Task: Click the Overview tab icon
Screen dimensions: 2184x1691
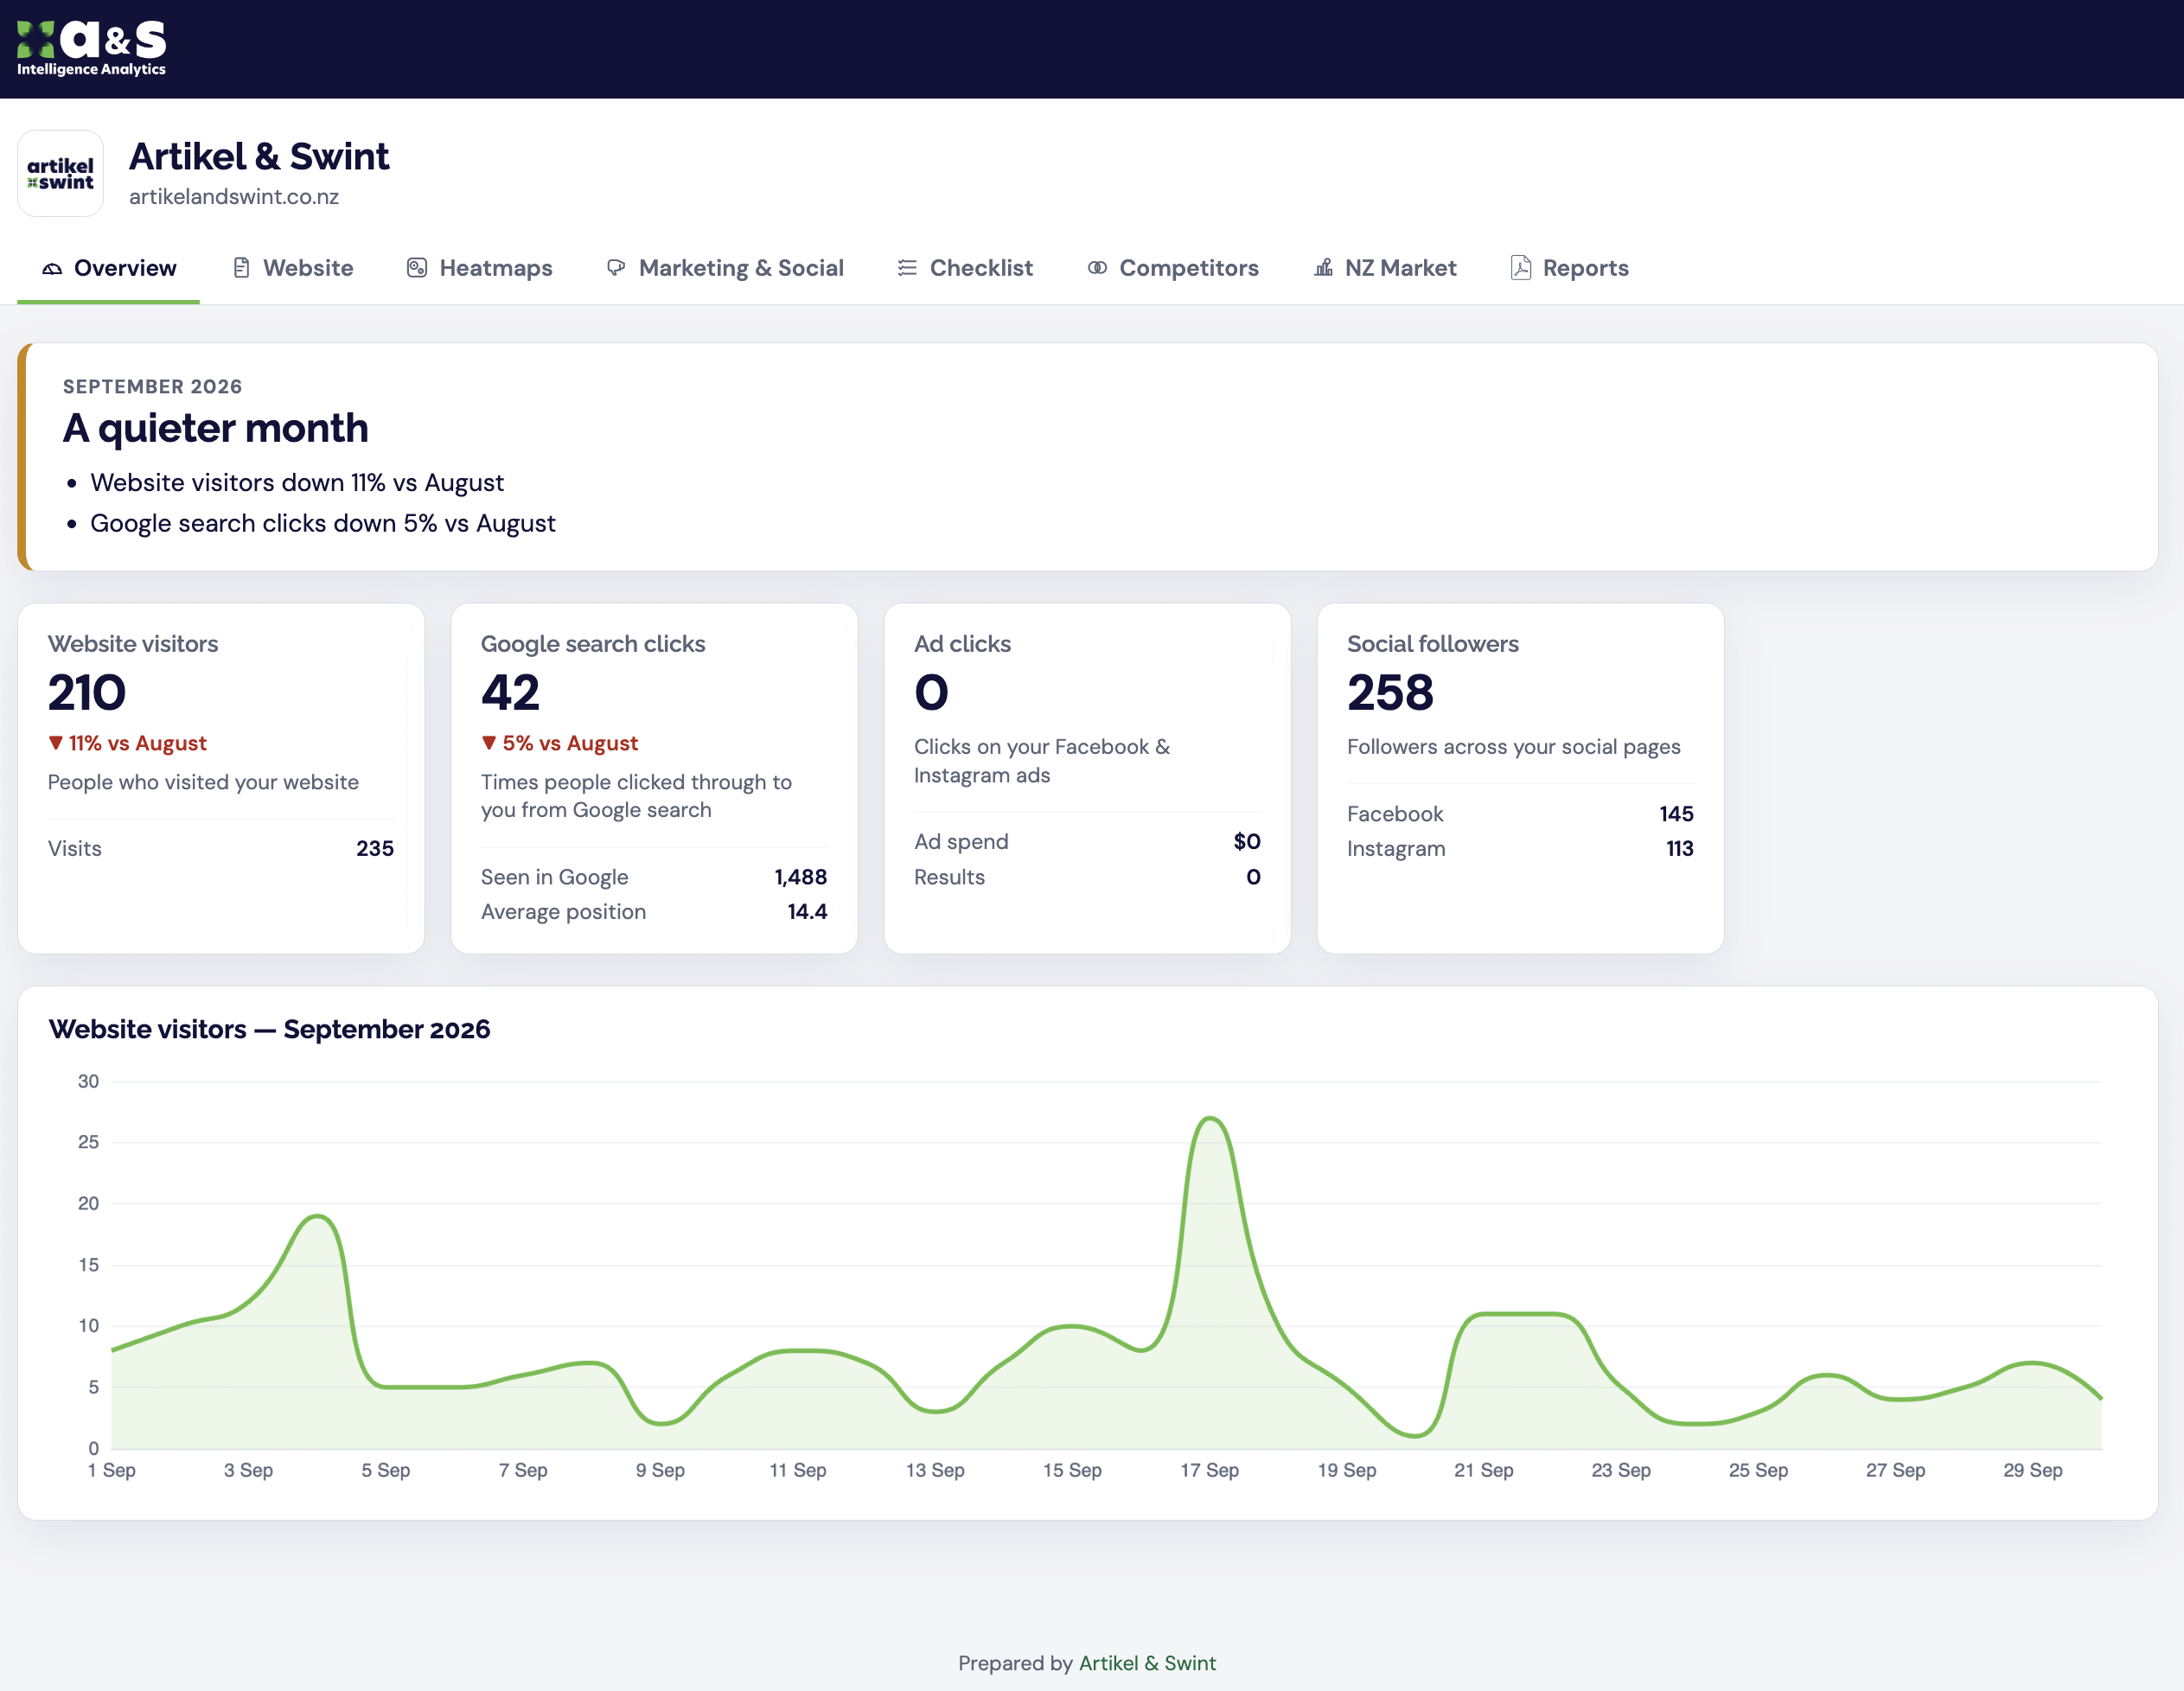Action: [x=52, y=268]
